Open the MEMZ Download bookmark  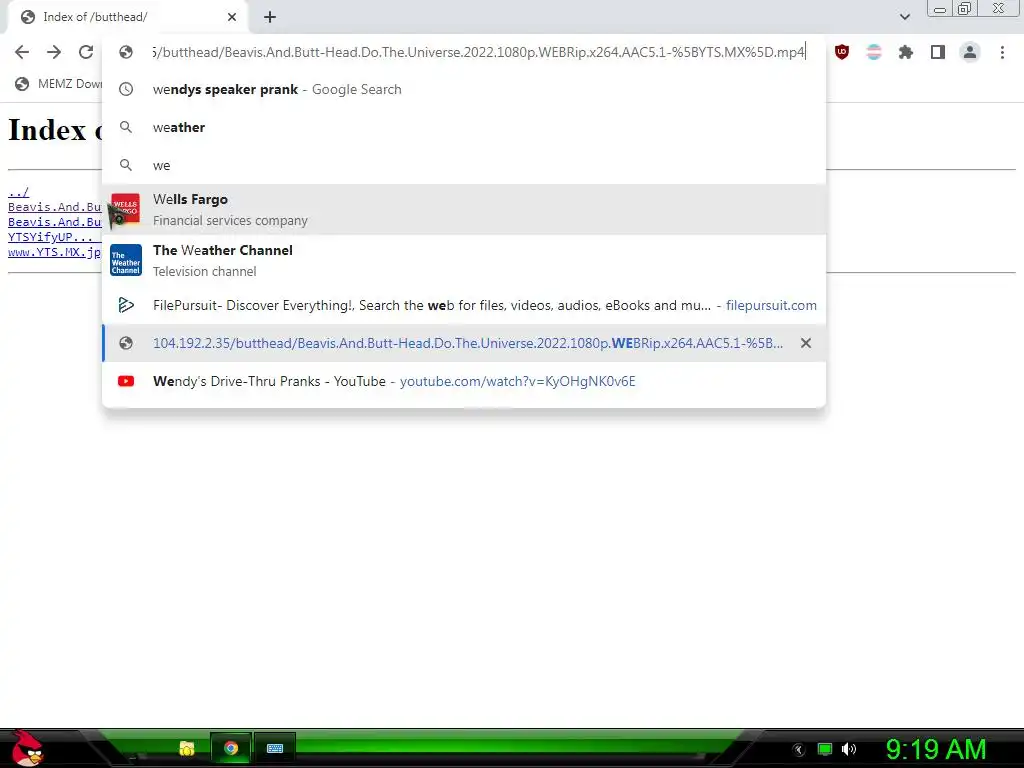pyautogui.click(x=59, y=84)
